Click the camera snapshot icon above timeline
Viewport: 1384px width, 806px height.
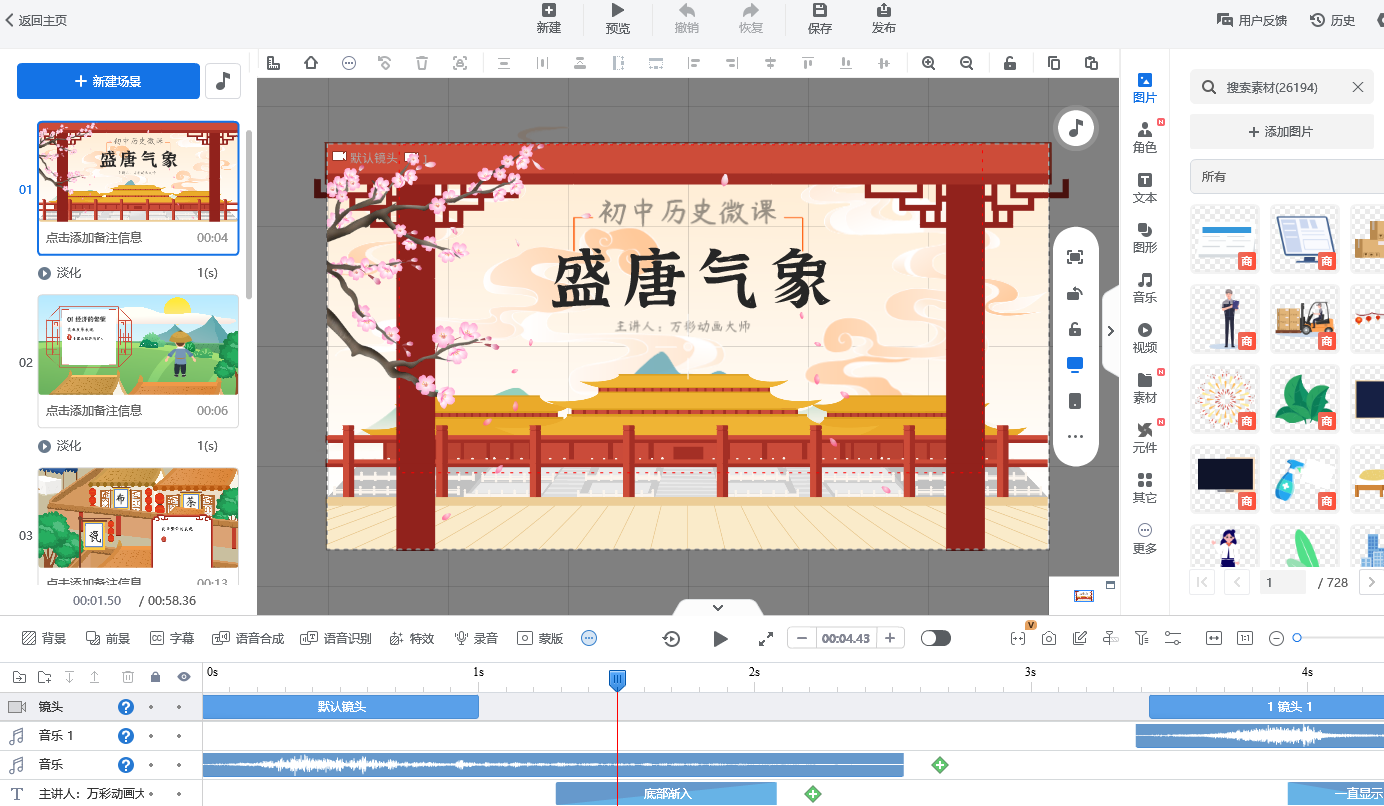(1048, 638)
